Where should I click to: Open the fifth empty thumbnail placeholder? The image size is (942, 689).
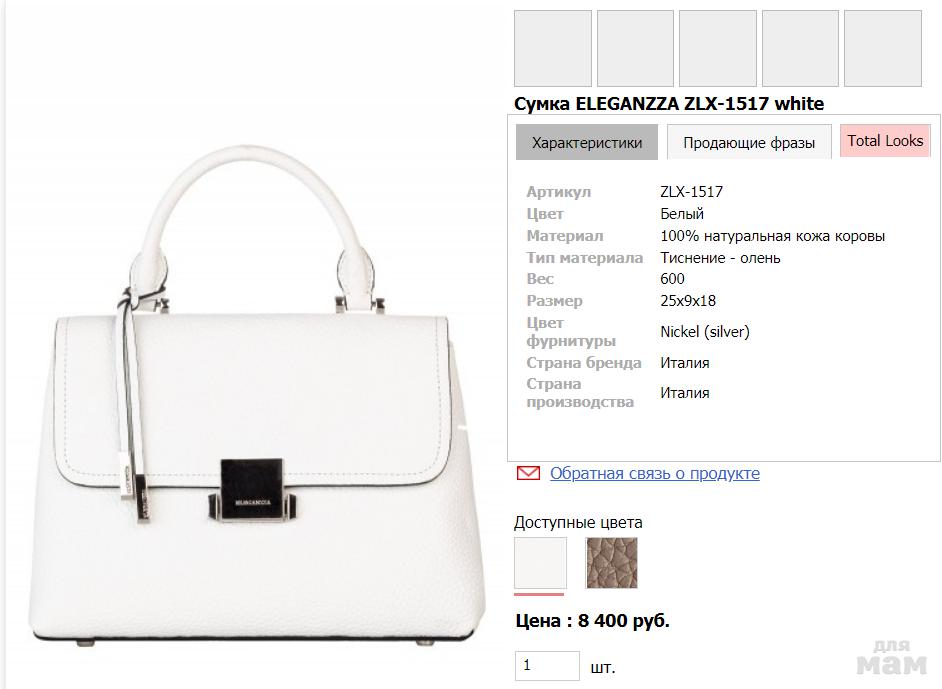click(883, 48)
